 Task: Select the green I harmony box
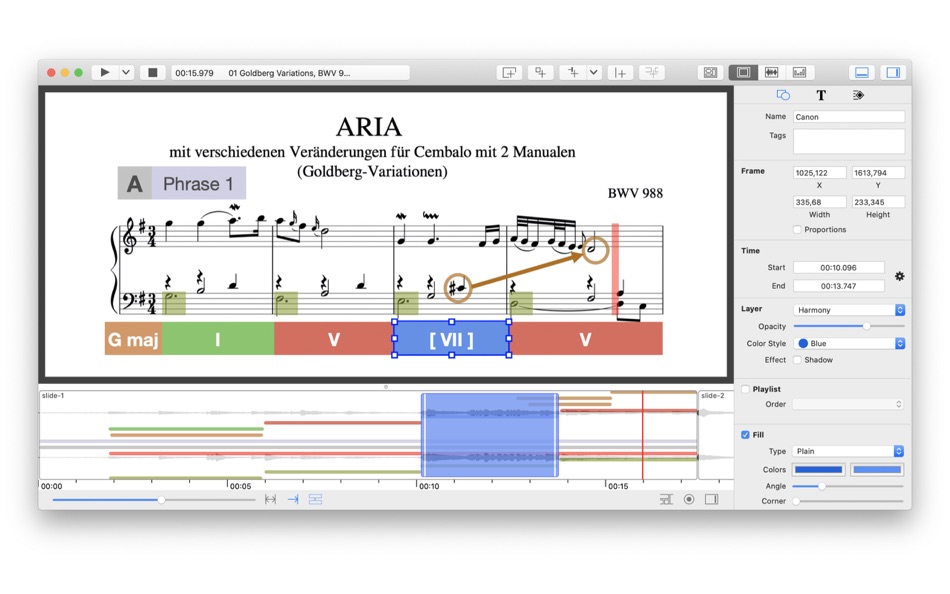tap(218, 339)
